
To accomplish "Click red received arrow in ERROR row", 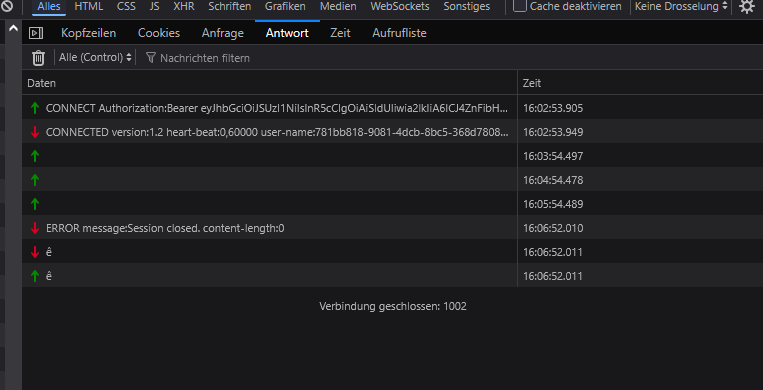I will tap(35, 228).
